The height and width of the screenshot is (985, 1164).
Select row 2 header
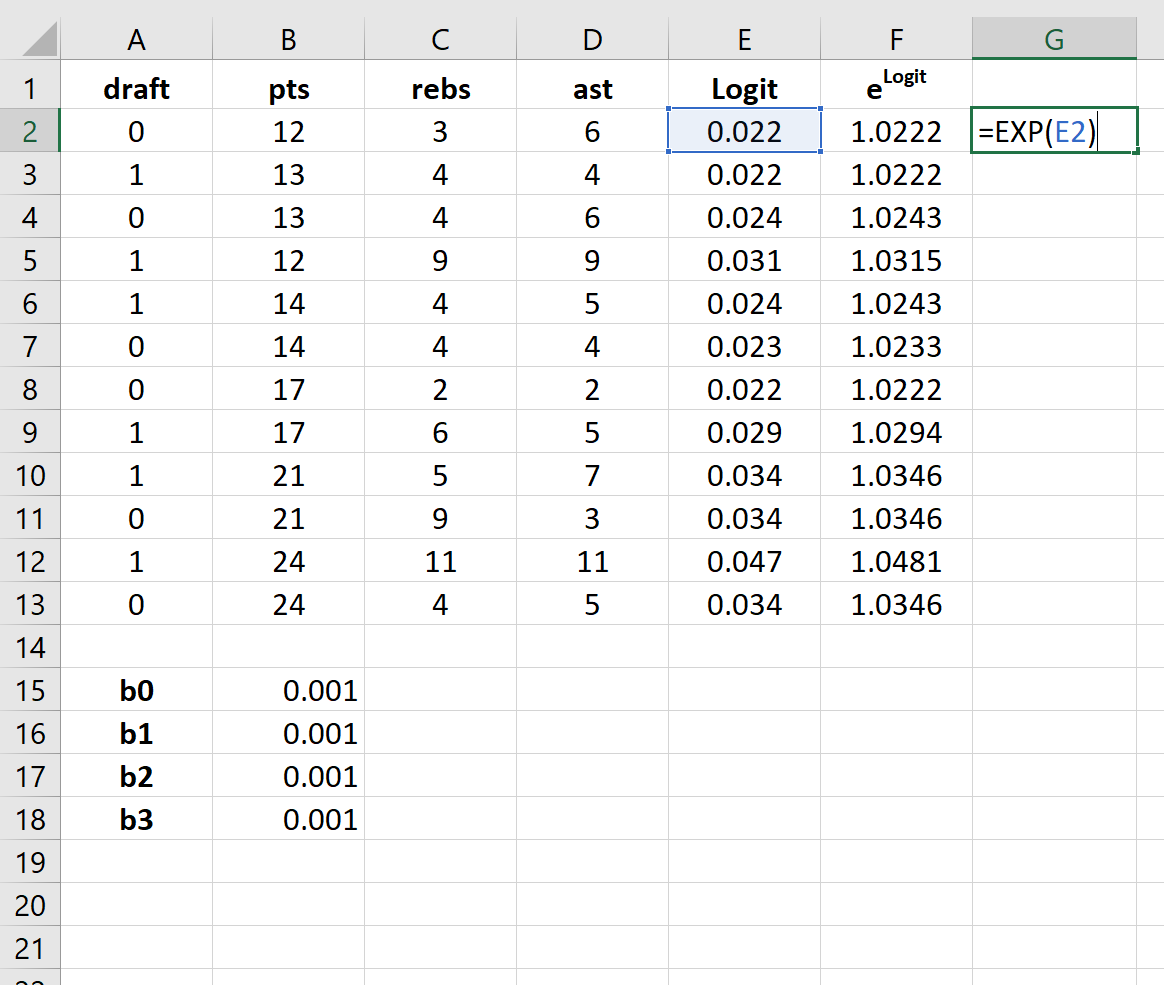[30, 131]
